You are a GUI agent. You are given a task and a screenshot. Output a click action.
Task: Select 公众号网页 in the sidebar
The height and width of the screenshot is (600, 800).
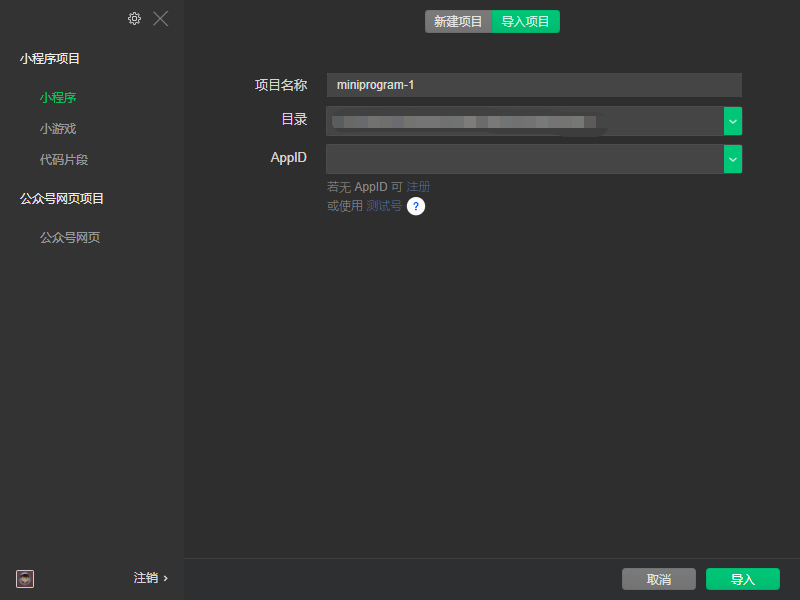point(70,237)
